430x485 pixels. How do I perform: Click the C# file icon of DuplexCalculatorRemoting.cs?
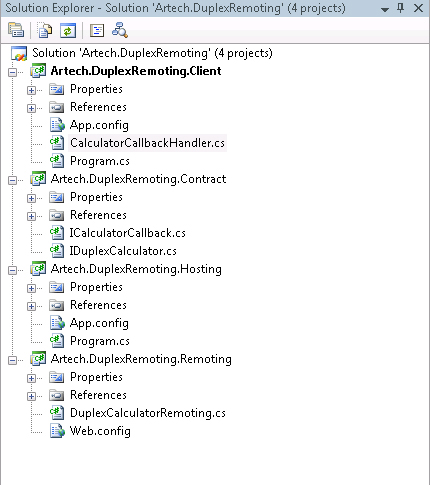(x=57, y=413)
